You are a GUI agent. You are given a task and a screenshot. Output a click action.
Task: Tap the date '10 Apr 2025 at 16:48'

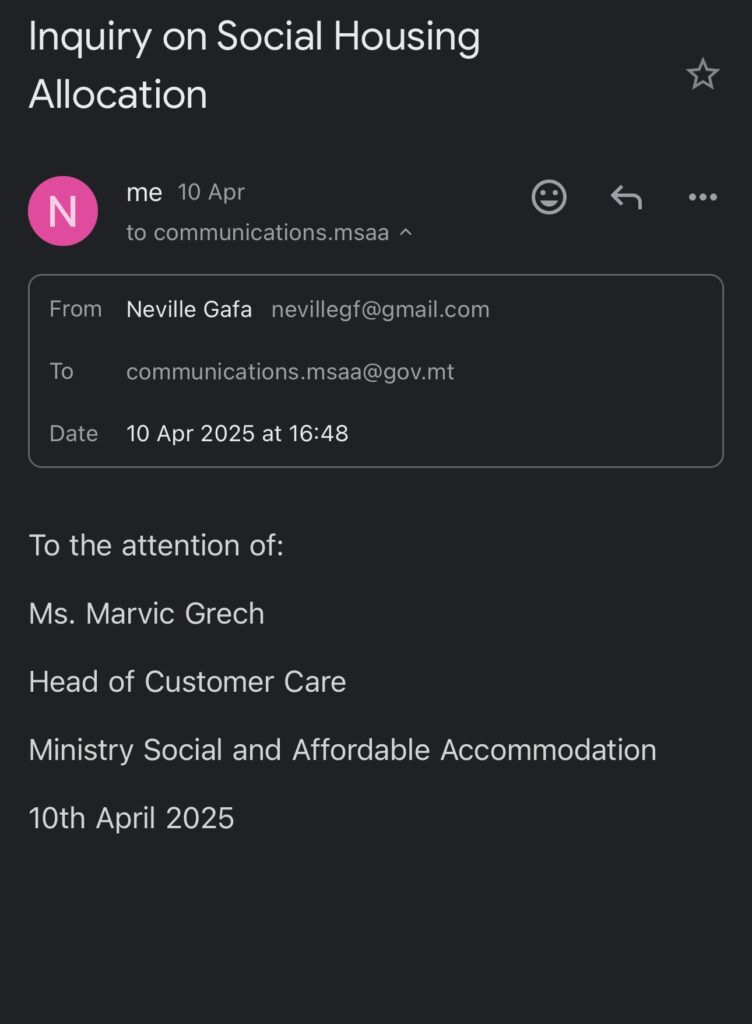tap(237, 433)
